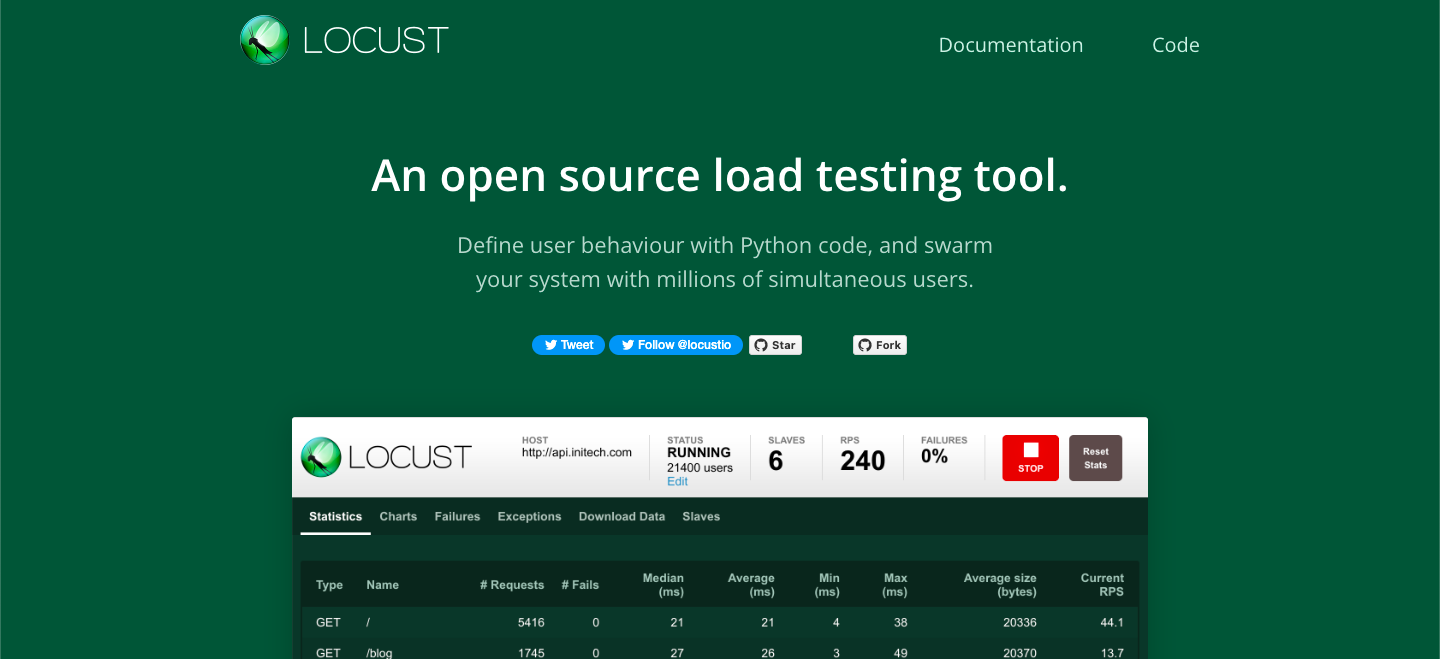Click the Locust insect logo in dashboard screenshot

321,457
